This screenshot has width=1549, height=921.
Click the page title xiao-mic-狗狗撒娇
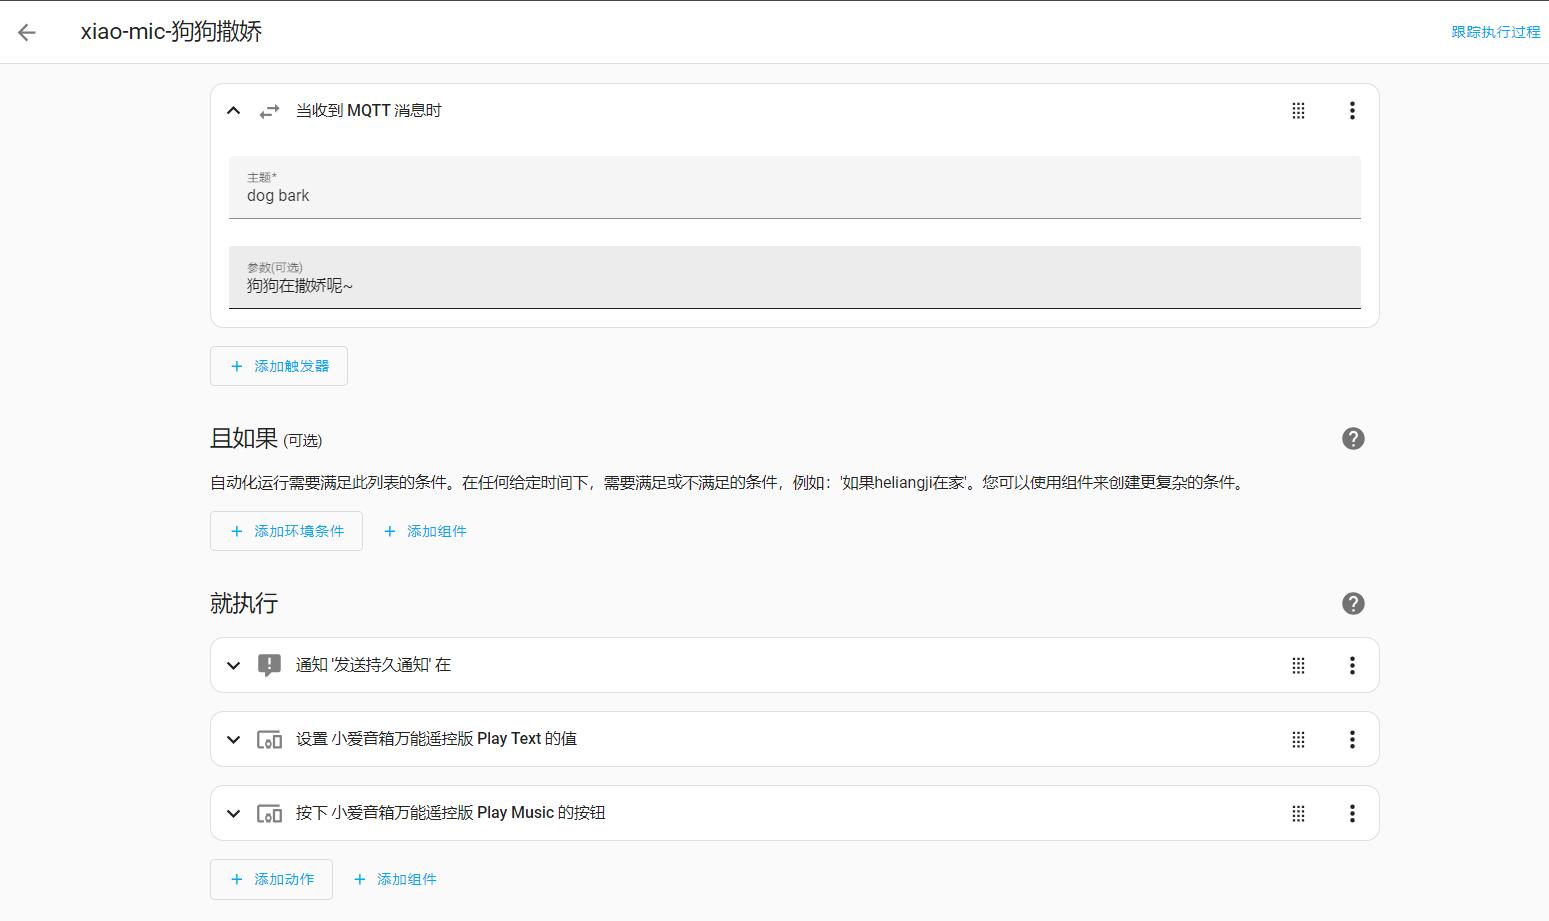(171, 32)
